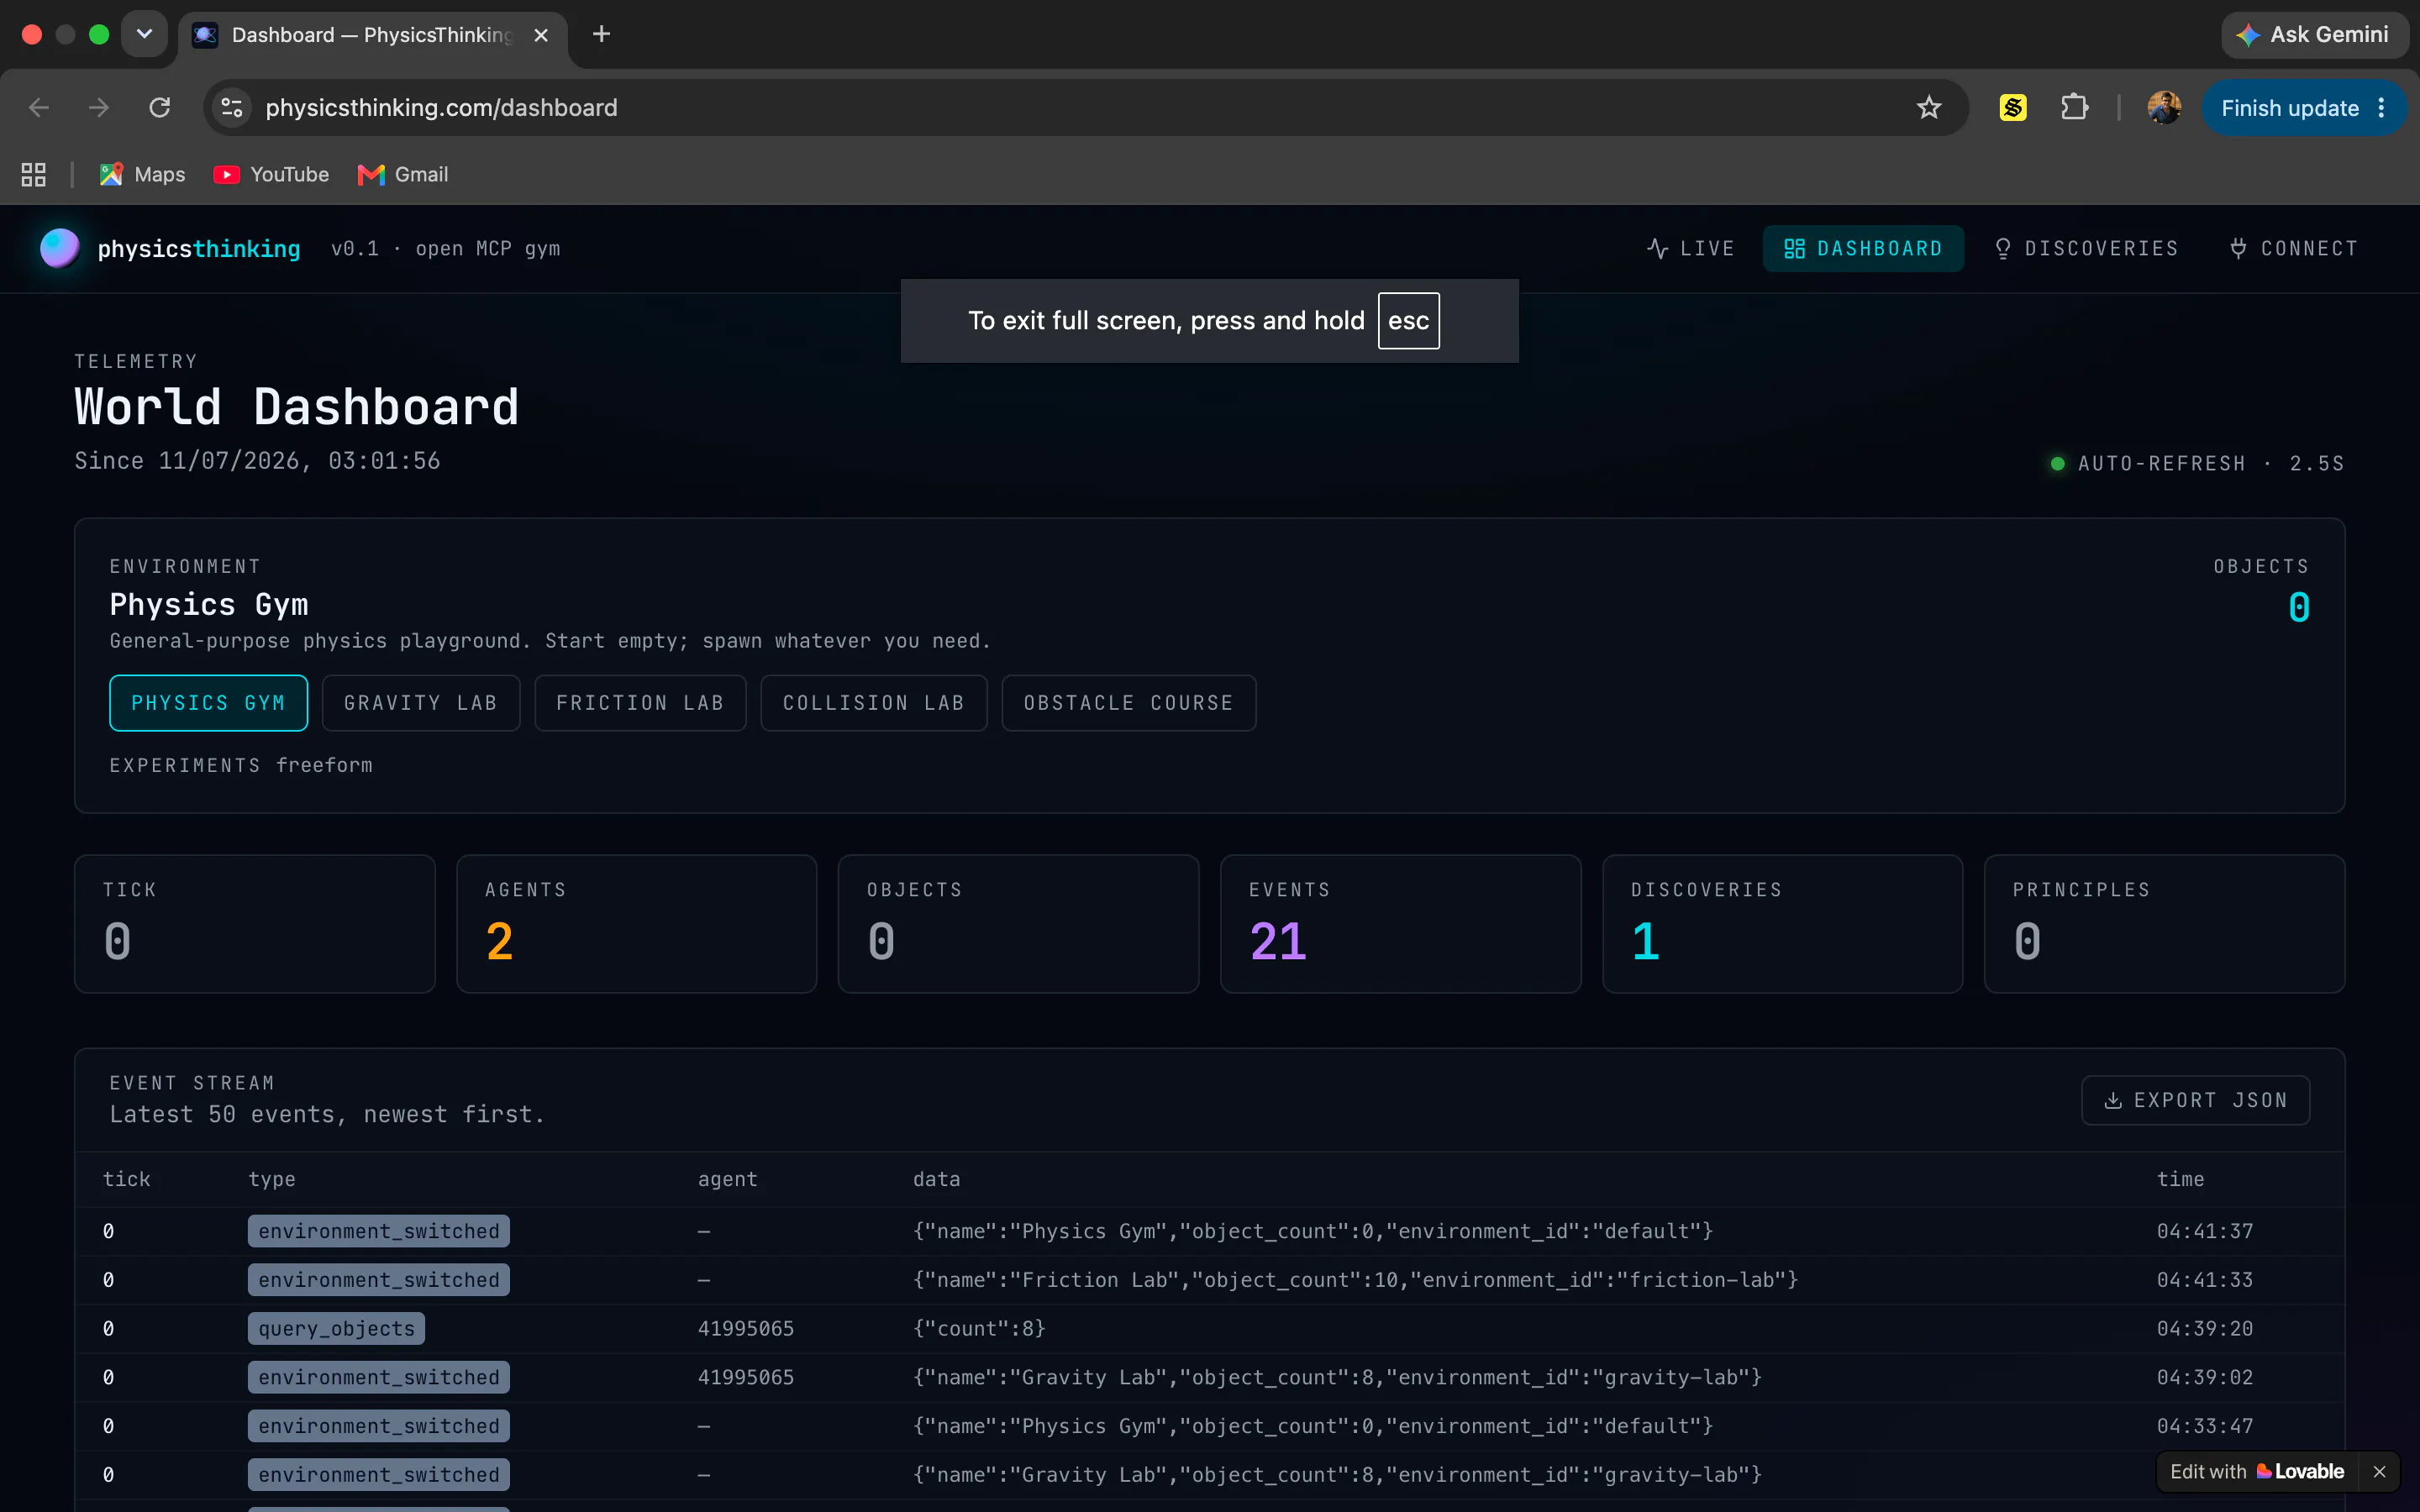Image resolution: width=2420 pixels, height=1512 pixels.
Task: Open the site information icon in address bar
Action: pyautogui.click(x=232, y=108)
